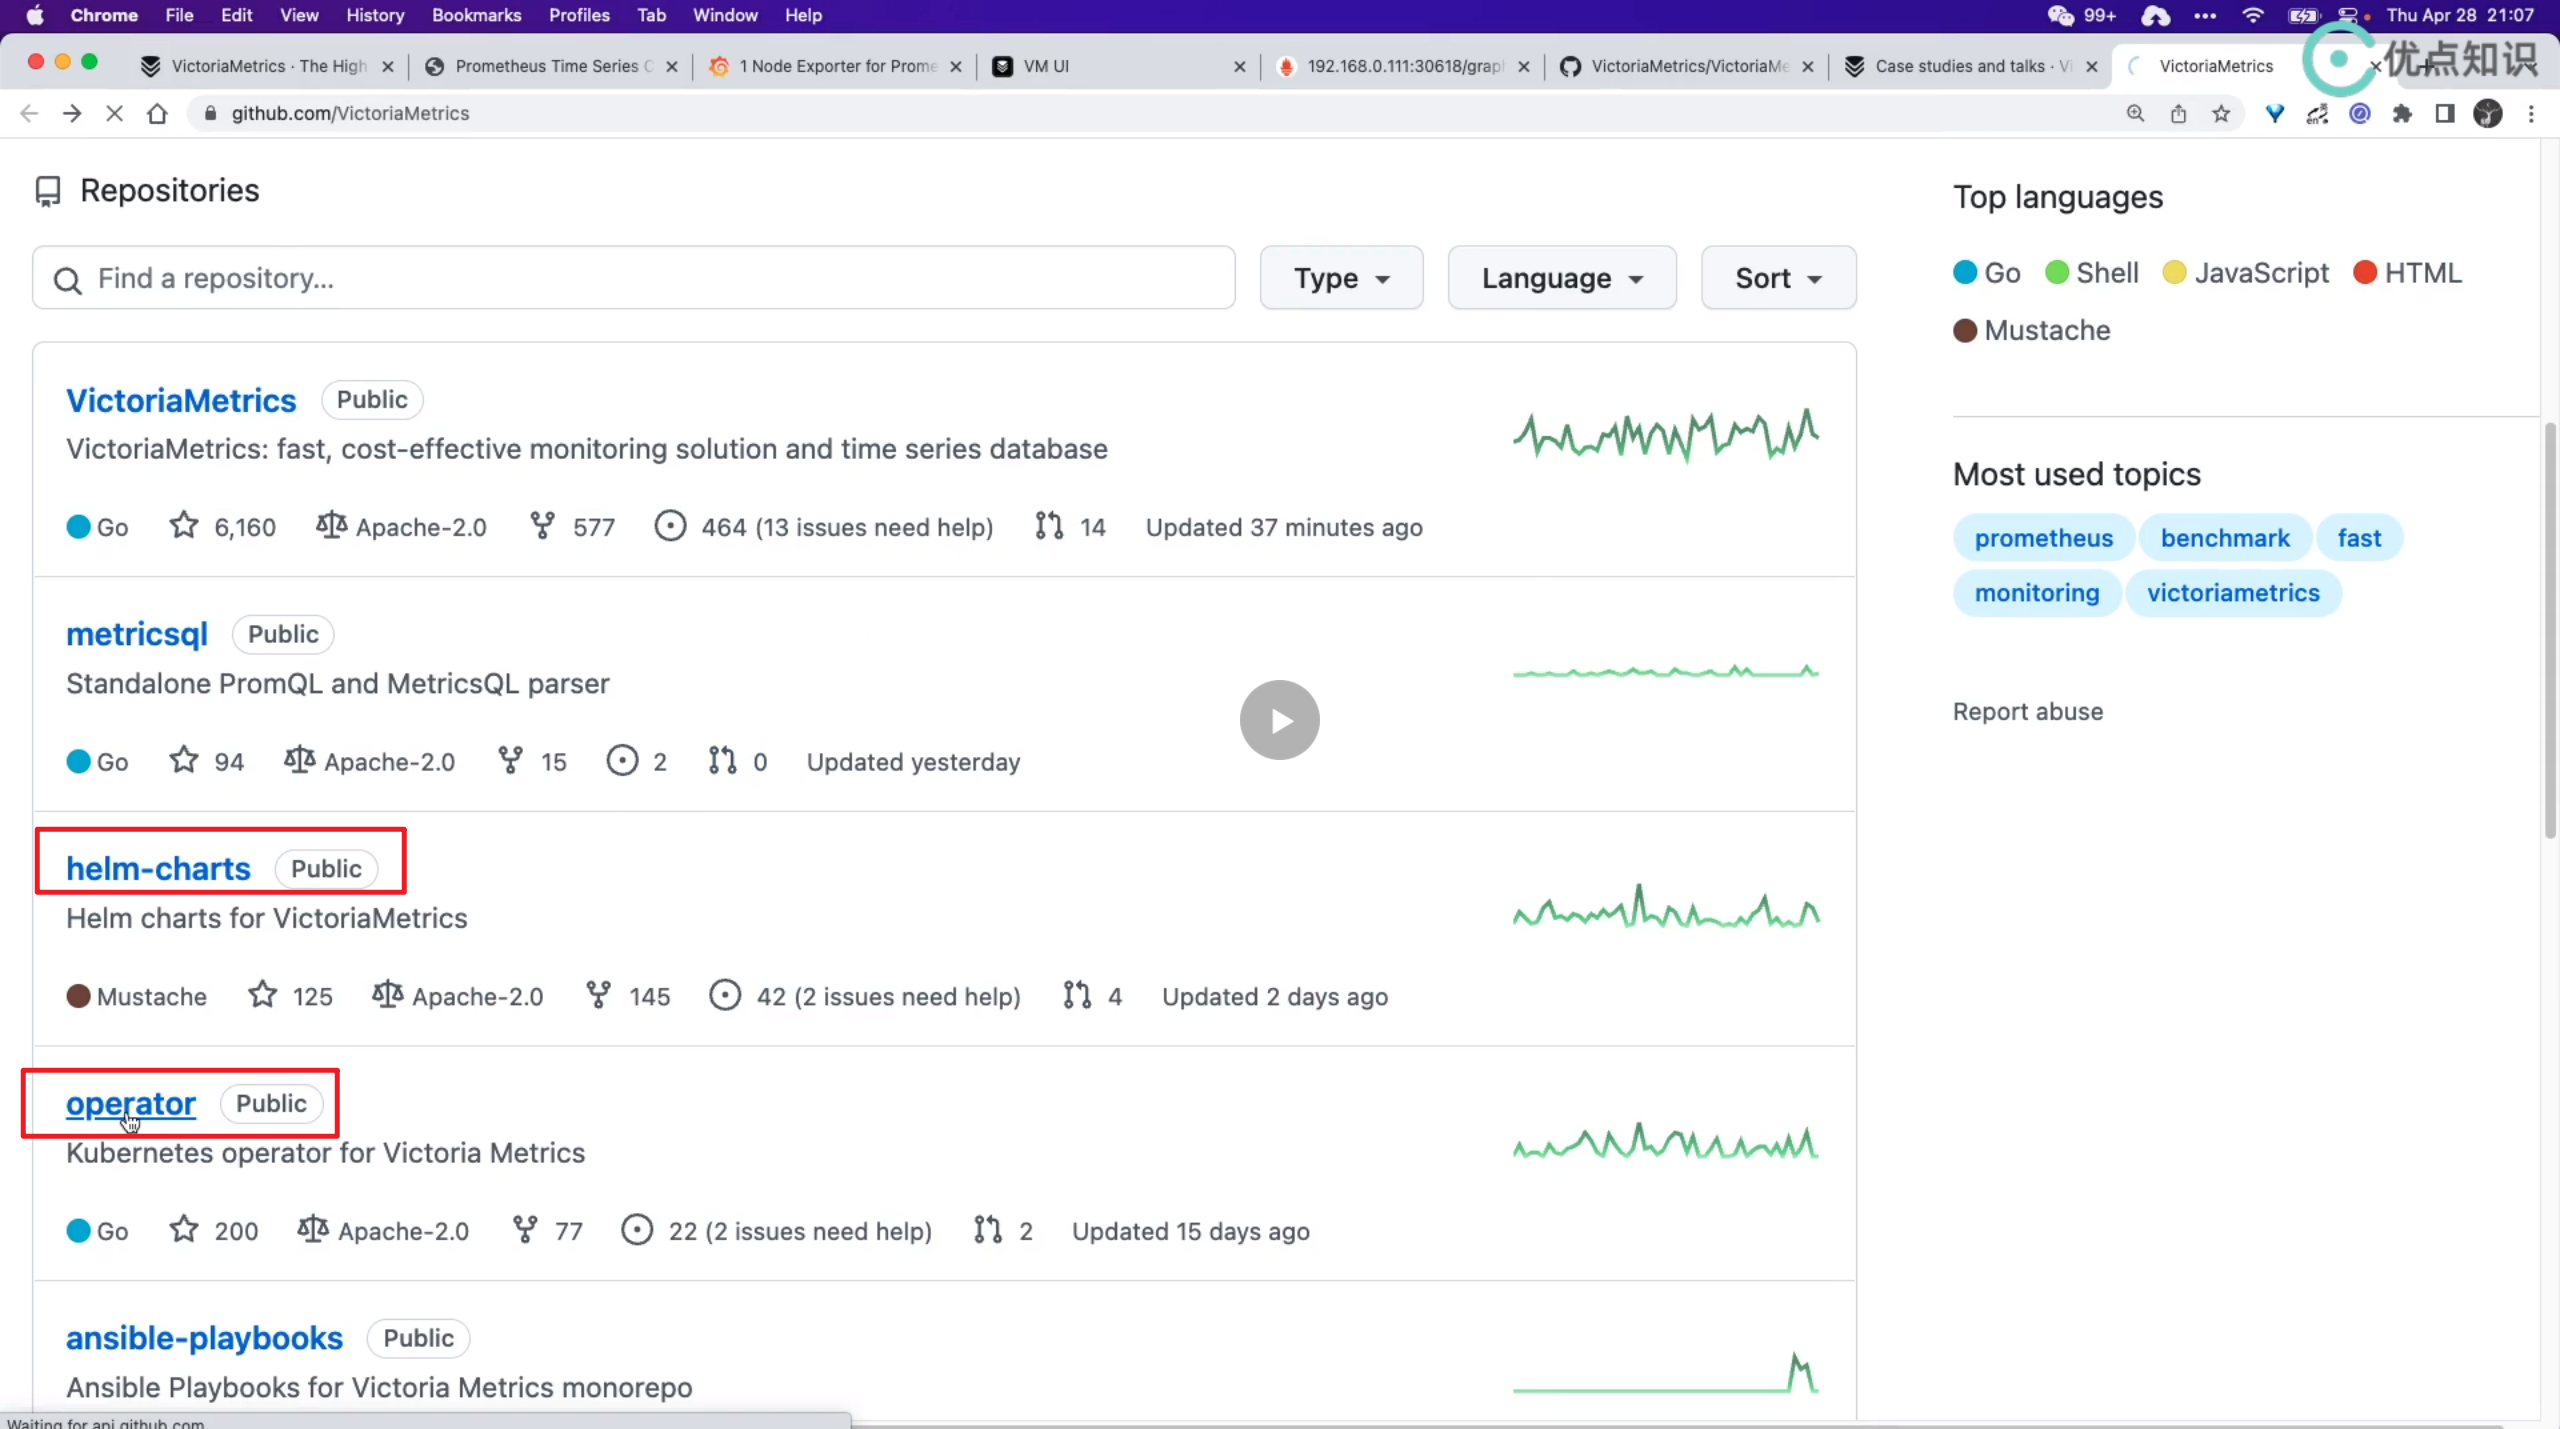
Task: Stop the page loading with the X button
Action: point(114,114)
